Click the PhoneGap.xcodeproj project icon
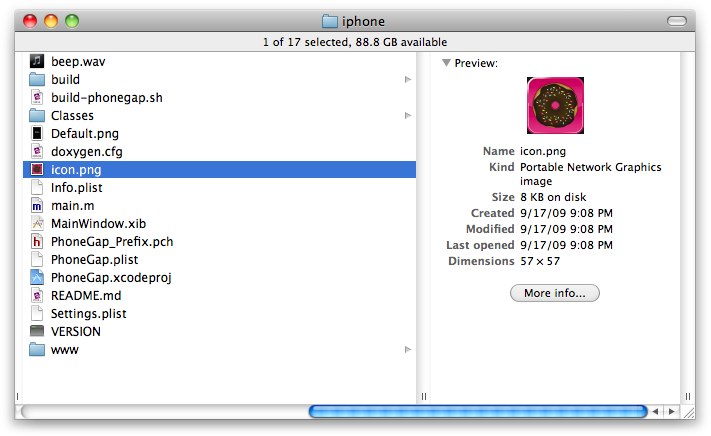711x436 pixels. (x=37, y=277)
